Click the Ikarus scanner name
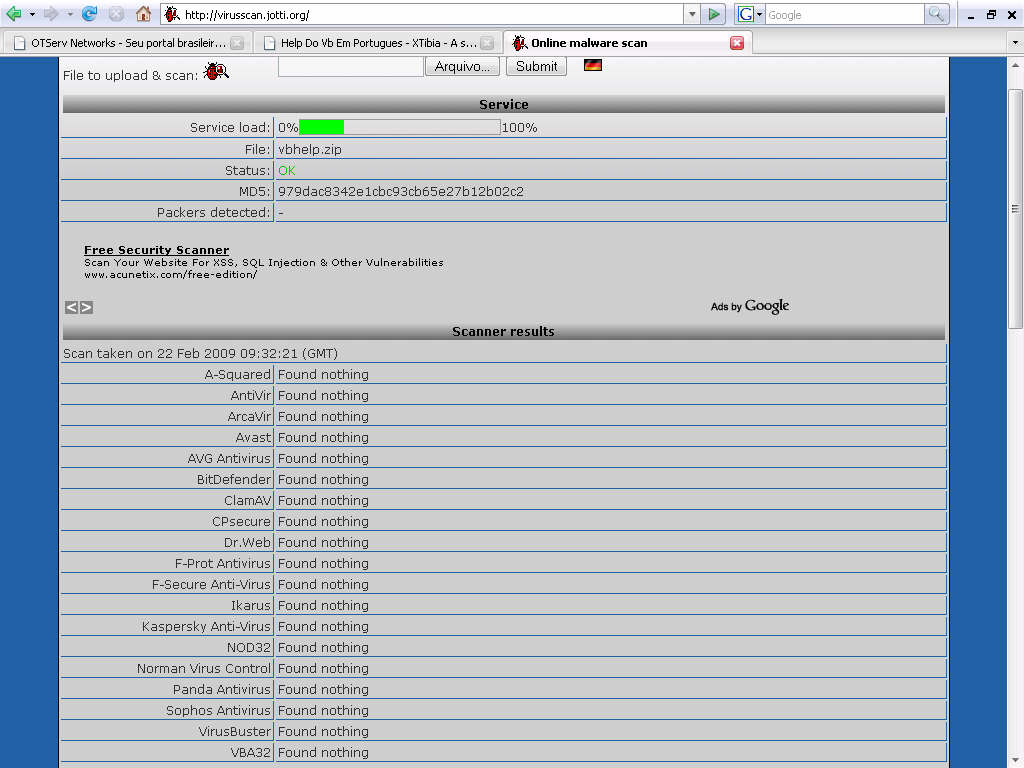Viewport: 1024px width, 768px height. (251, 605)
